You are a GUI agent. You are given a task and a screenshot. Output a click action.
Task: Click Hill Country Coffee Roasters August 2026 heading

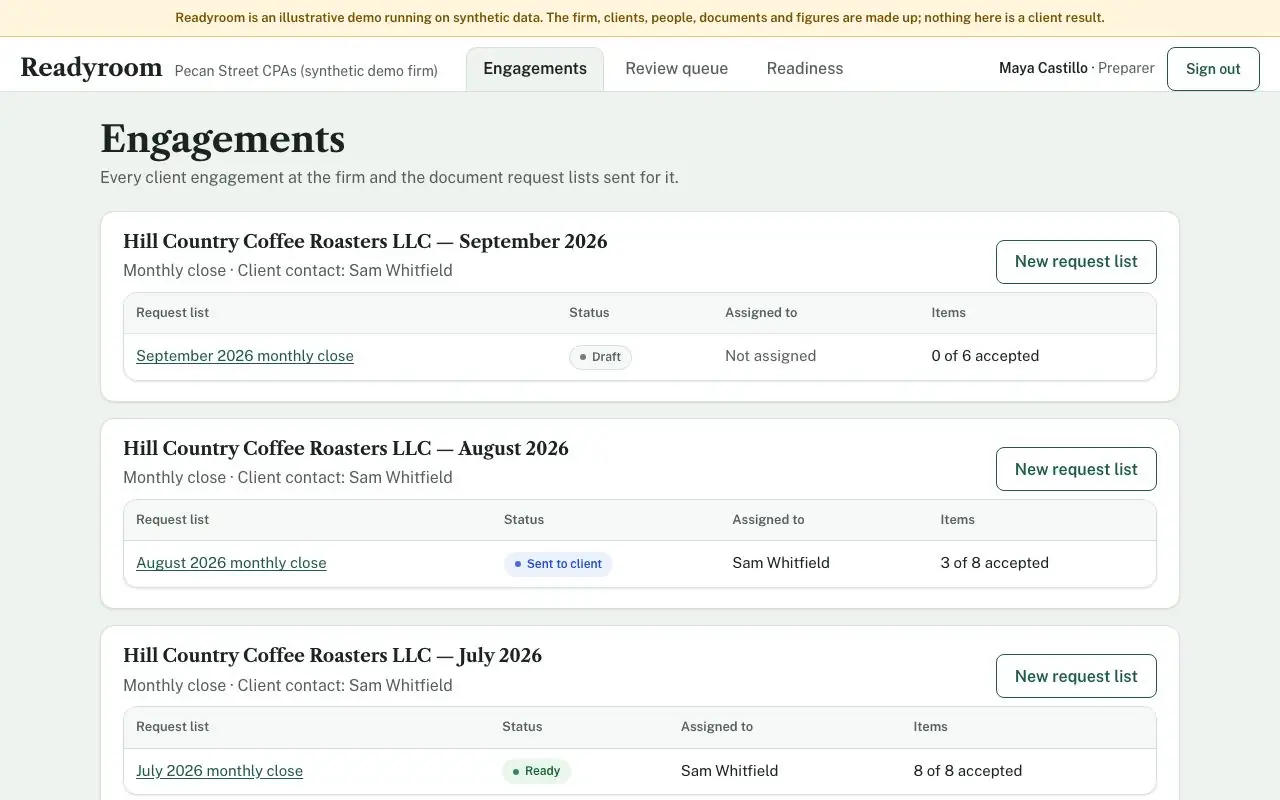pos(346,448)
